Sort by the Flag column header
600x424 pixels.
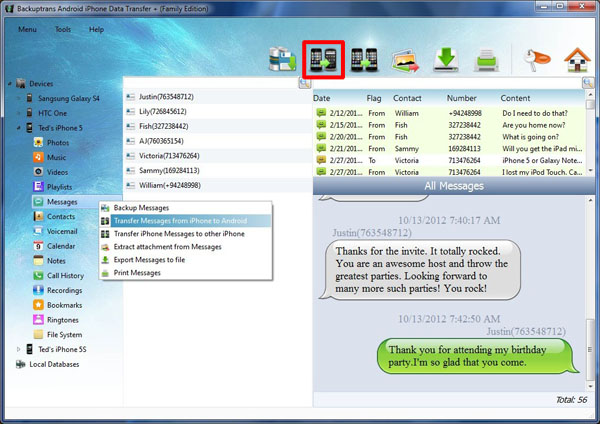point(373,98)
